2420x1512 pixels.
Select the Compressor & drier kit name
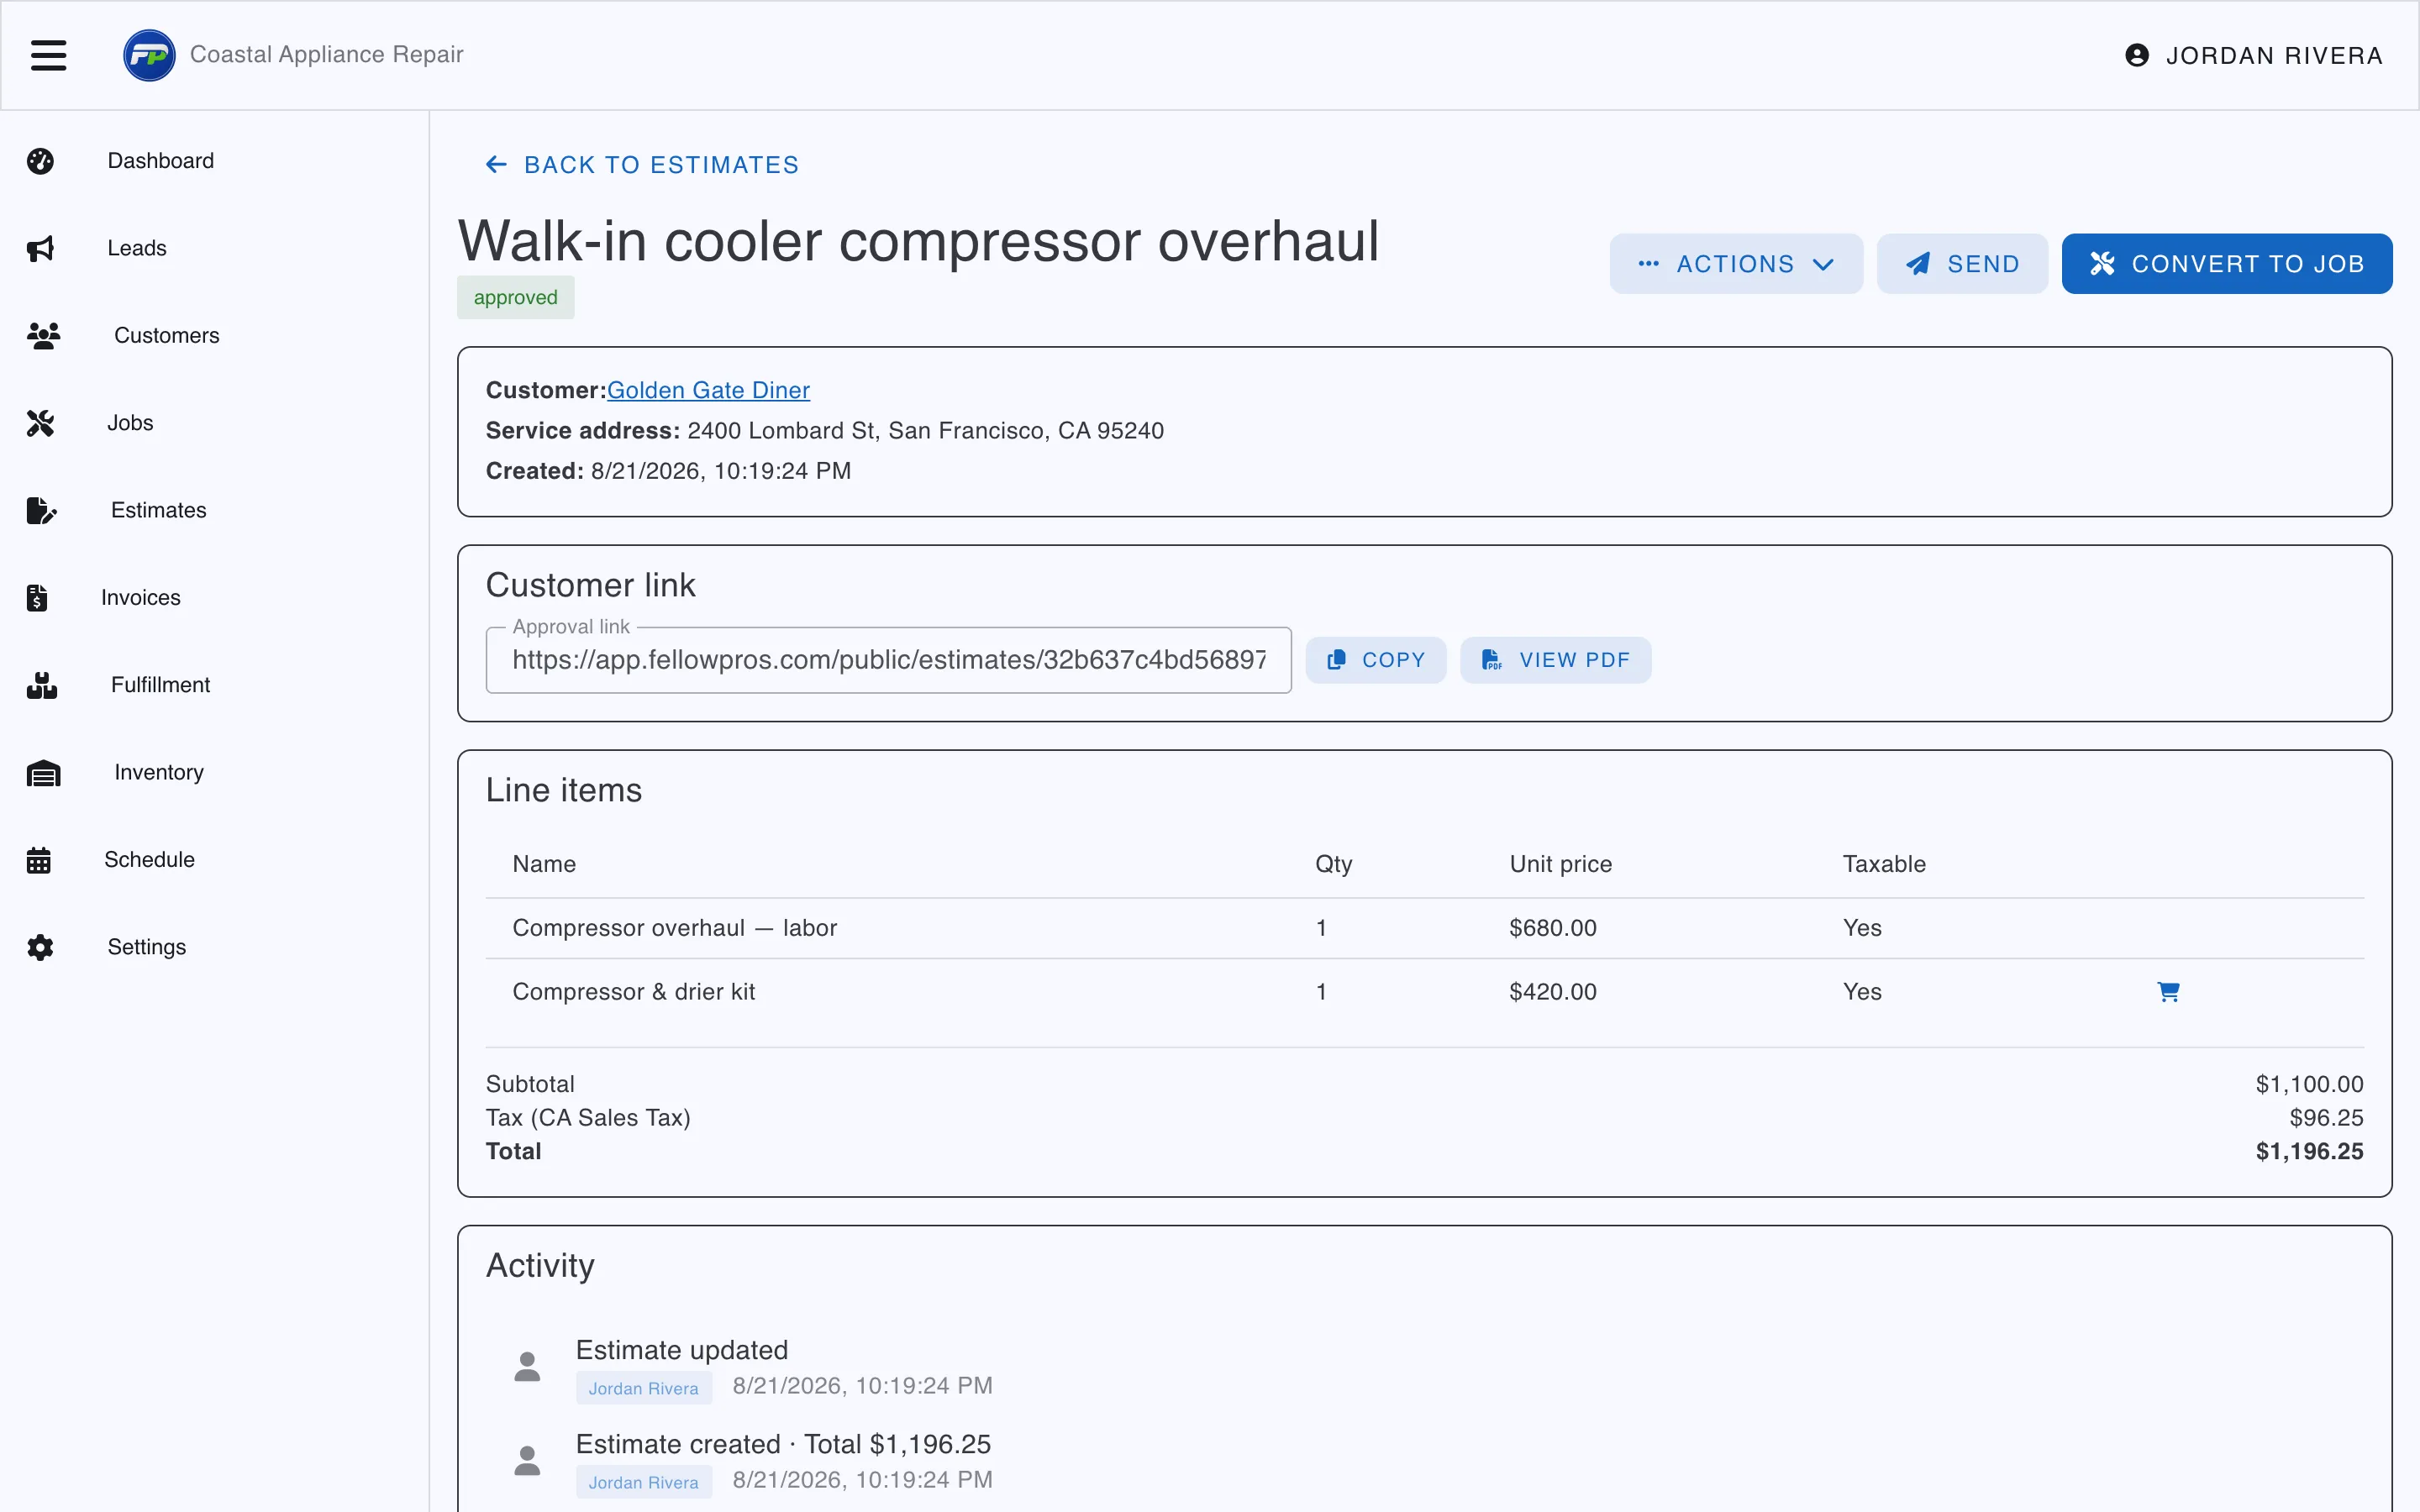634,992
